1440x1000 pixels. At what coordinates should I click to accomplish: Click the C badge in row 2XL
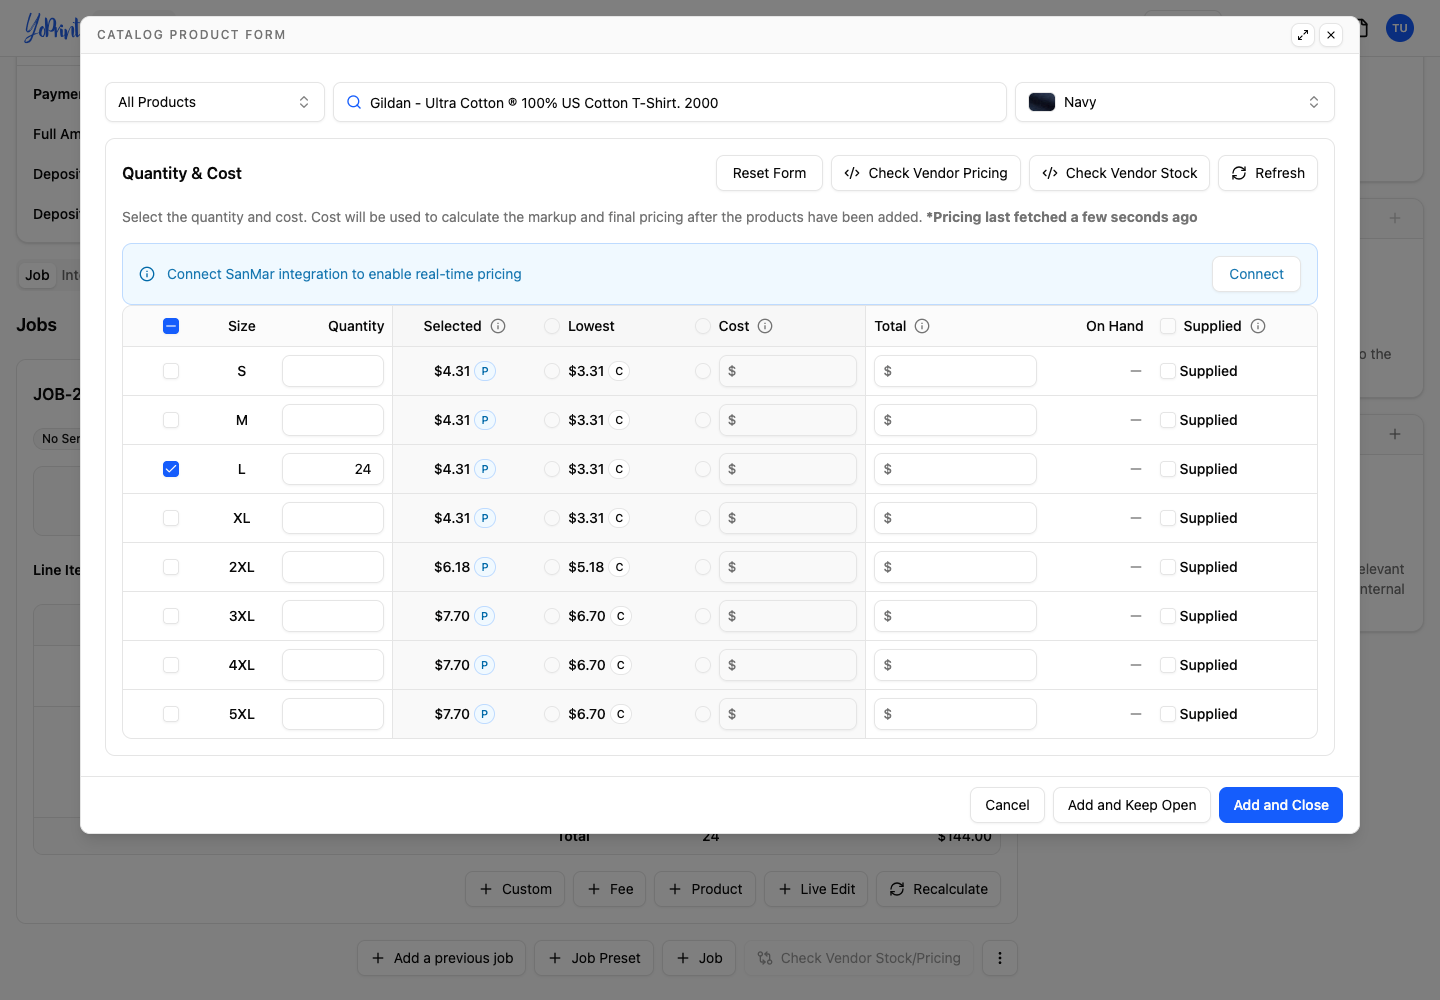[x=619, y=567]
